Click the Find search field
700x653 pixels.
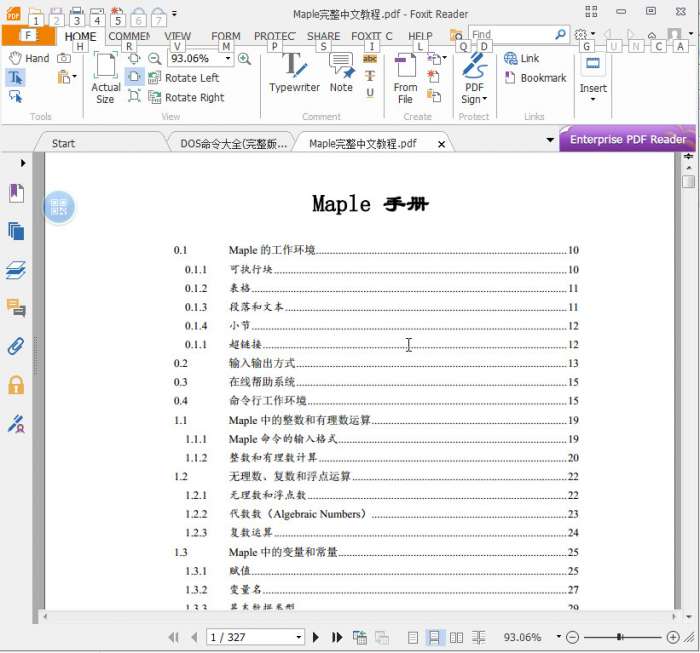(510, 34)
